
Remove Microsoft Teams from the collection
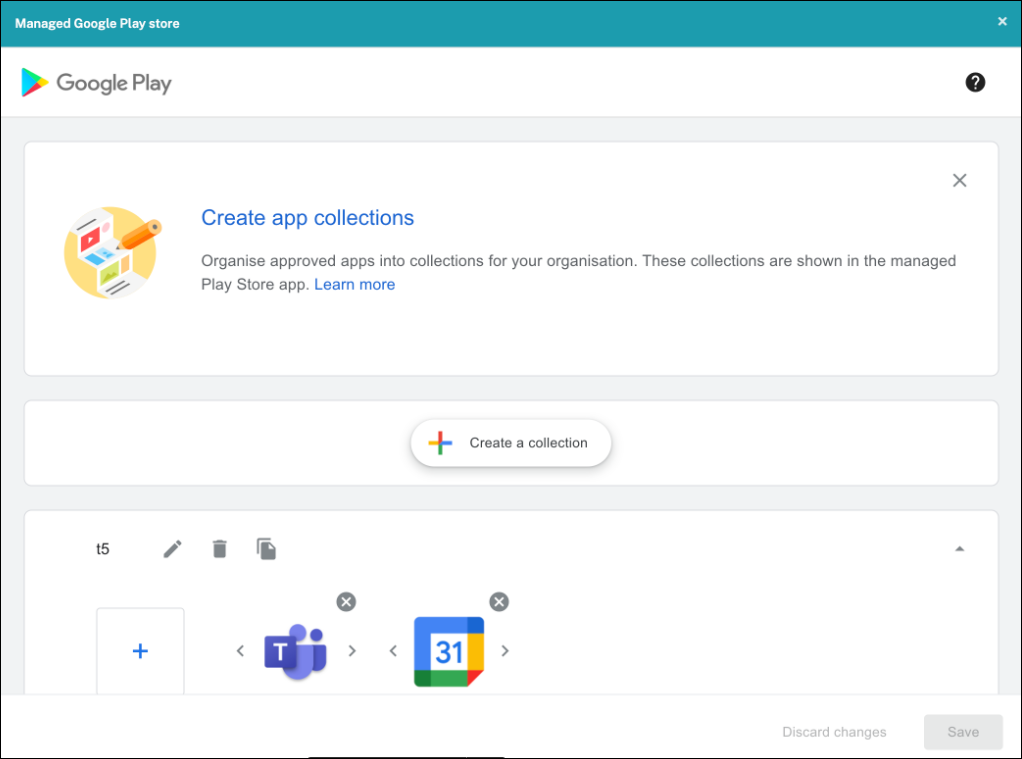[x=346, y=601]
